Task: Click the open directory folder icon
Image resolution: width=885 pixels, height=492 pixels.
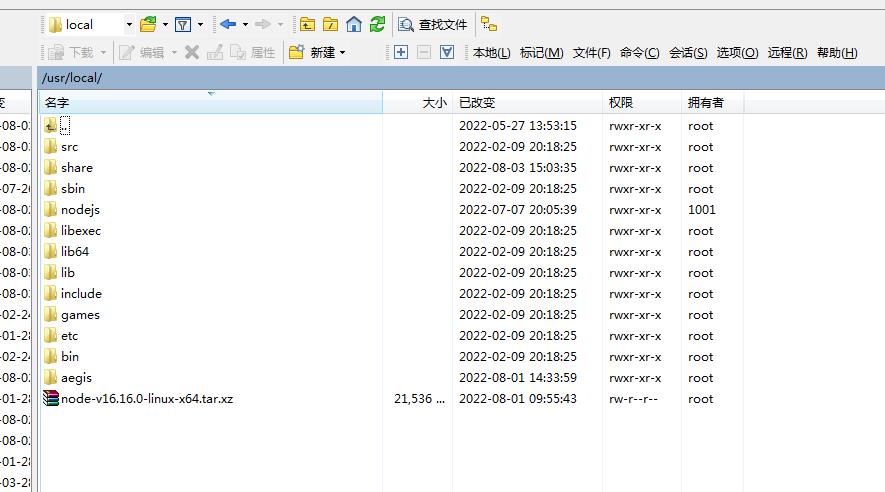Action: pyautogui.click(x=148, y=24)
